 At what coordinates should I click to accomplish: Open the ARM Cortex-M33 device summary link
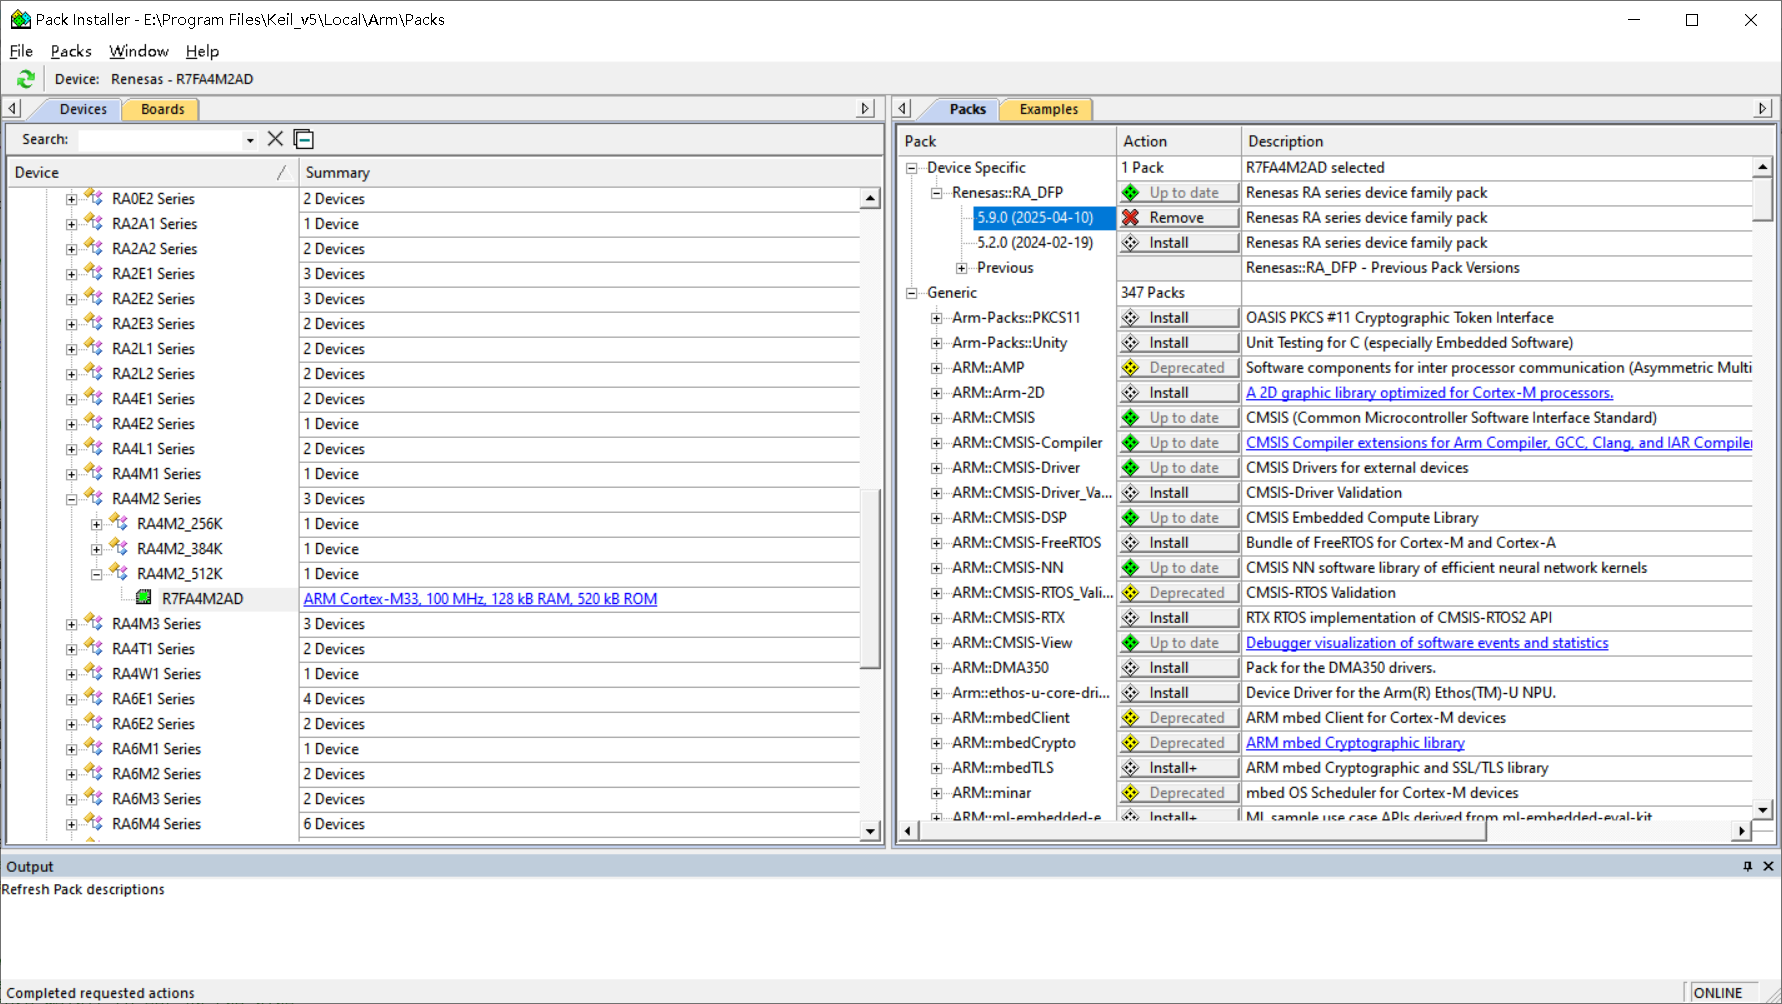[x=480, y=599]
